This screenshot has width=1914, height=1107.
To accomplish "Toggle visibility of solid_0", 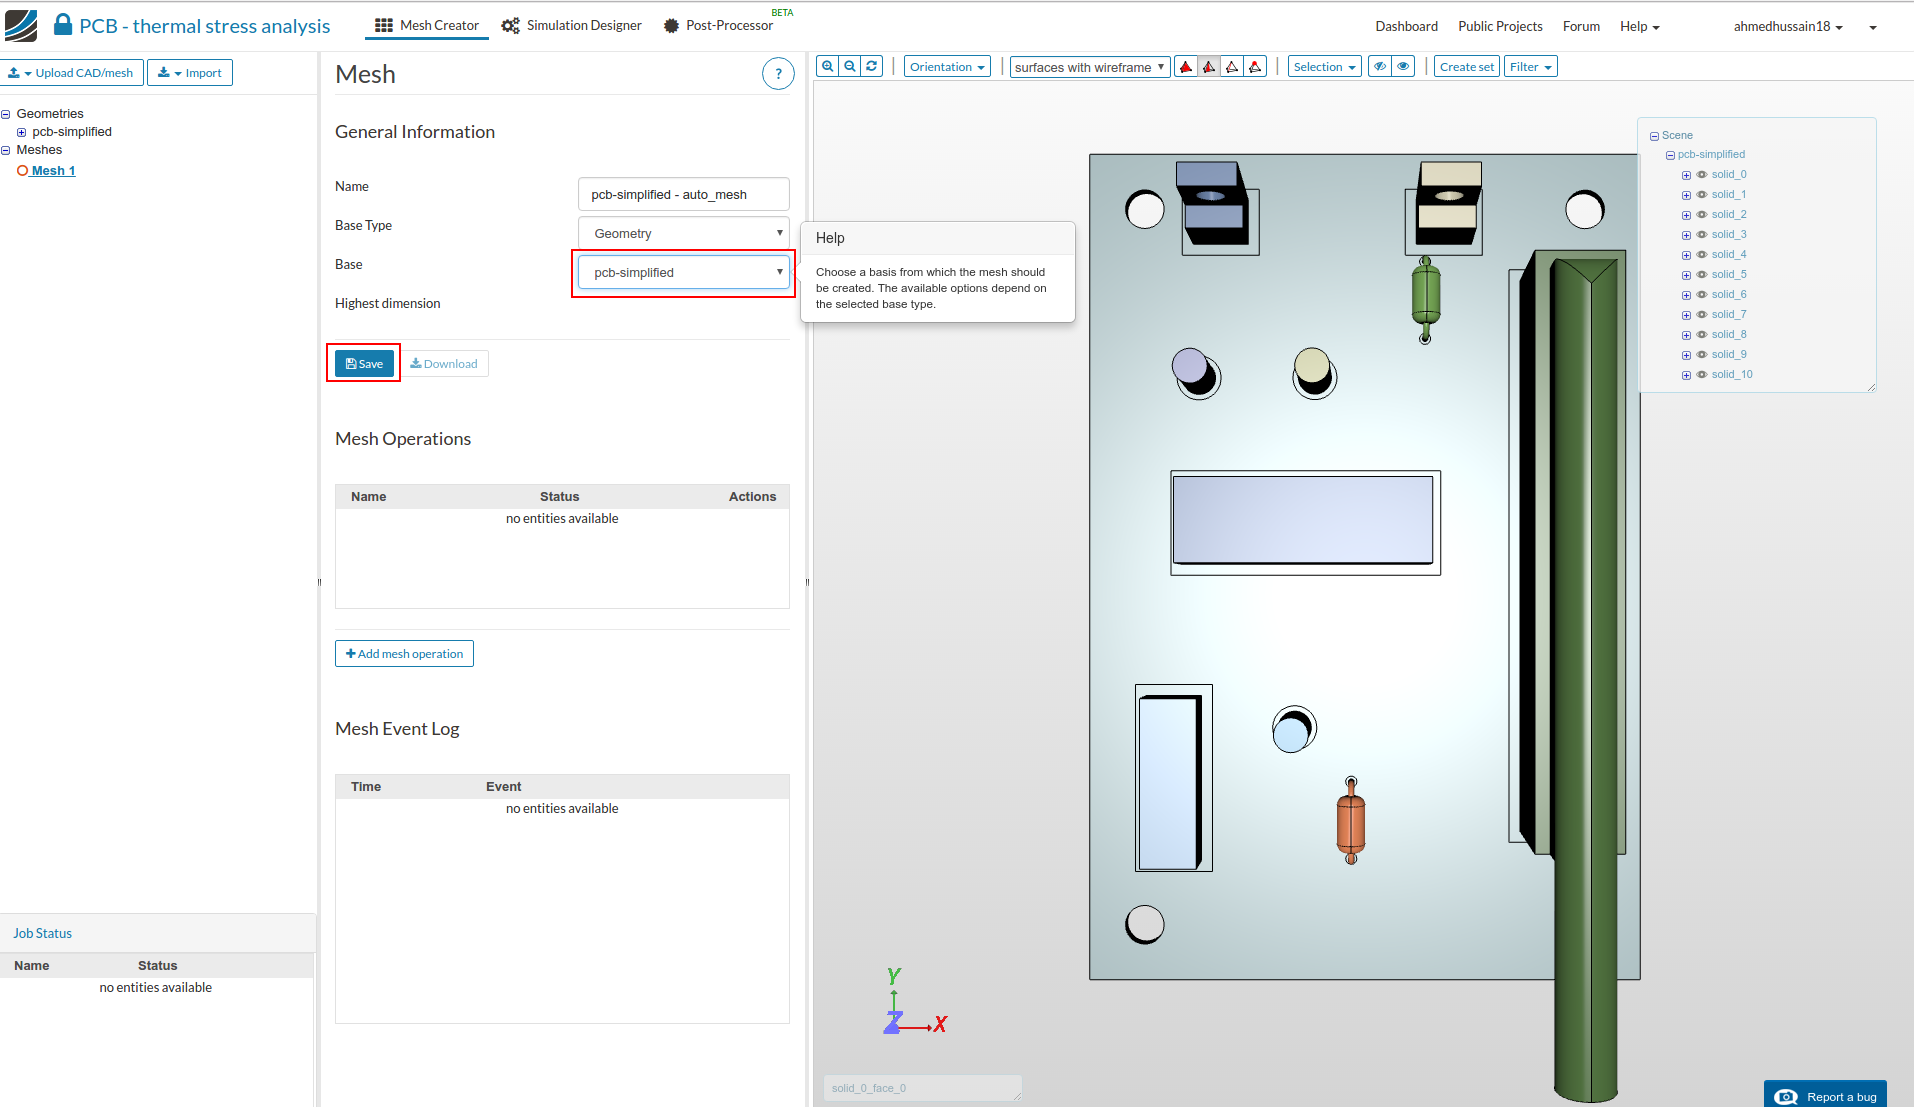I will pos(1702,175).
